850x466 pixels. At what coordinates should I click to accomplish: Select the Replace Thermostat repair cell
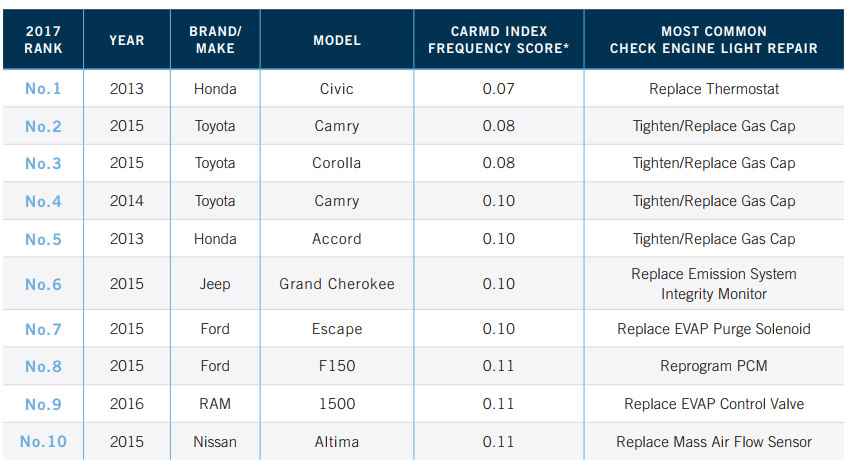point(714,89)
